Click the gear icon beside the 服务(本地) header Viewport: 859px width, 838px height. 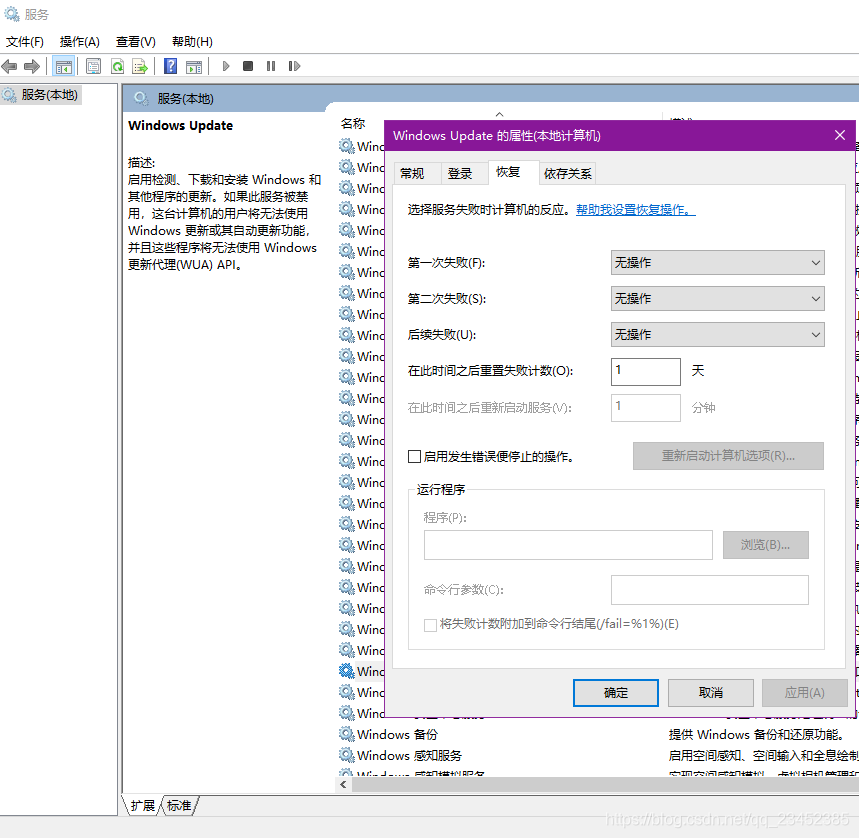click(141, 99)
